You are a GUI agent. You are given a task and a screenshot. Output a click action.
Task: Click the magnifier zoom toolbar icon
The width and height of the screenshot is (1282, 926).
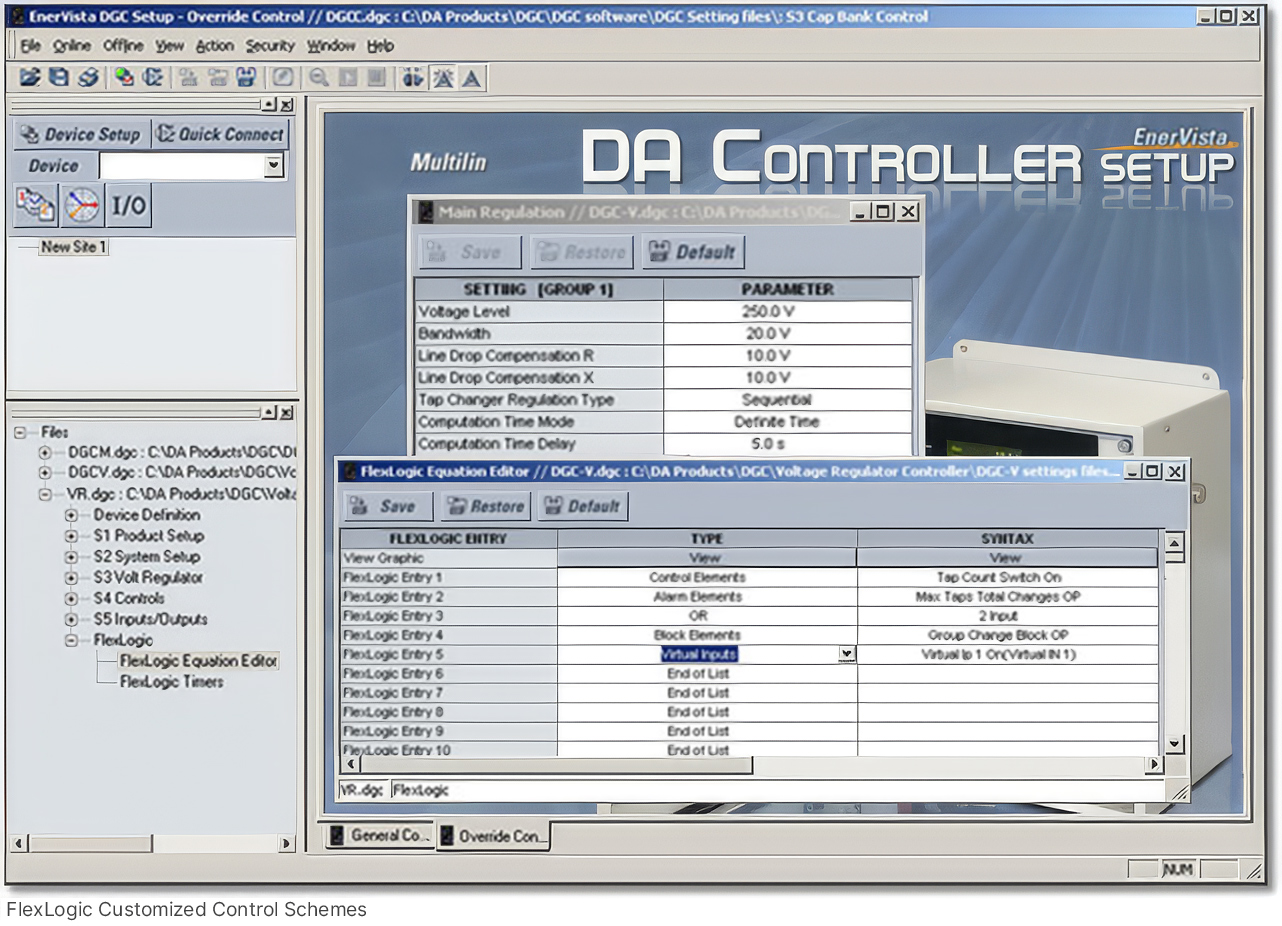pyautogui.click(x=319, y=77)
